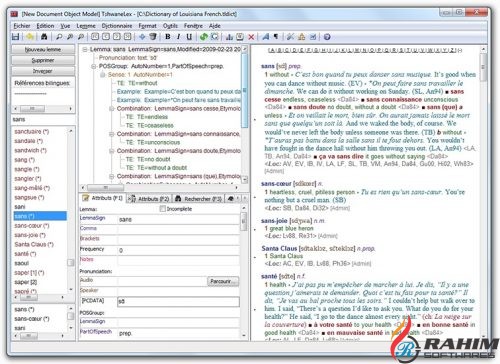The height and width of the screenshot is (364, 500).
Task: Click the filter bucket toolbar icon
Action: (153, 37)
